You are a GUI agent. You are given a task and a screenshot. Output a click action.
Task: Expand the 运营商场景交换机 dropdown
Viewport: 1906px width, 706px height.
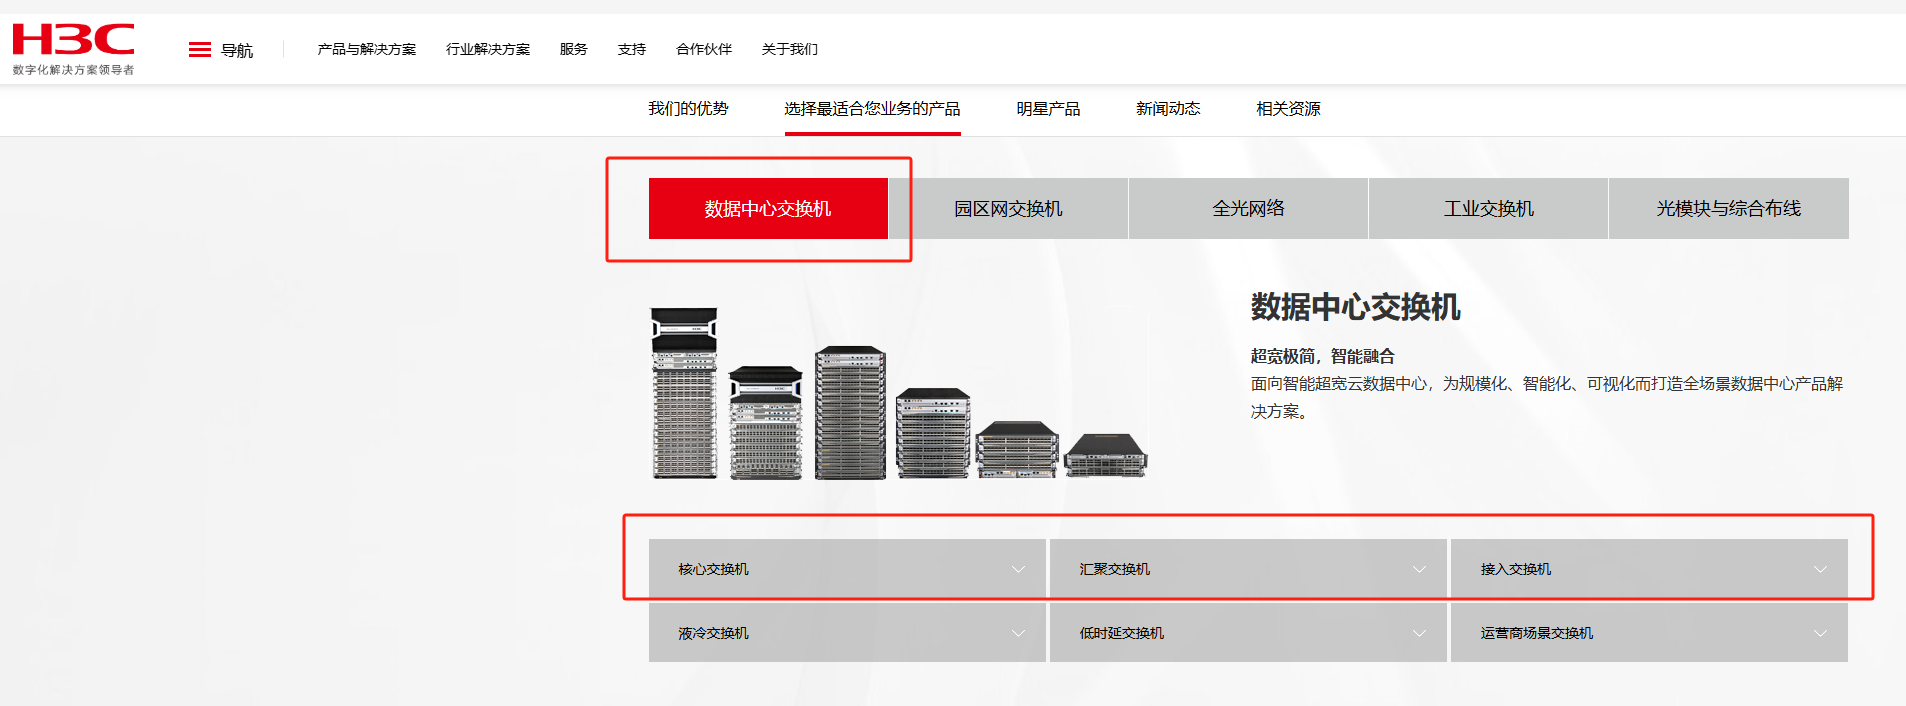[1649, 633]
